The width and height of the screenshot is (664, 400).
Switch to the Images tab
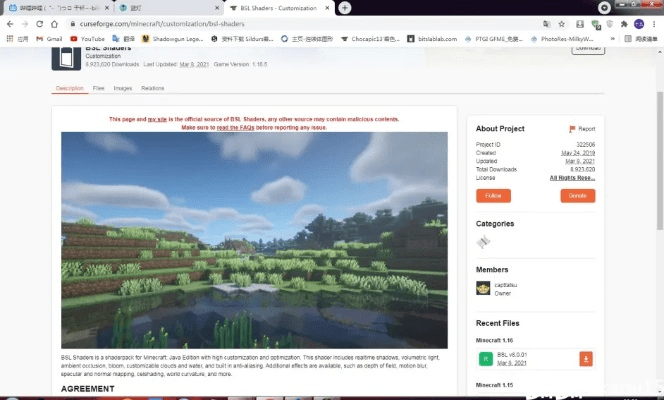pos(123,88)
